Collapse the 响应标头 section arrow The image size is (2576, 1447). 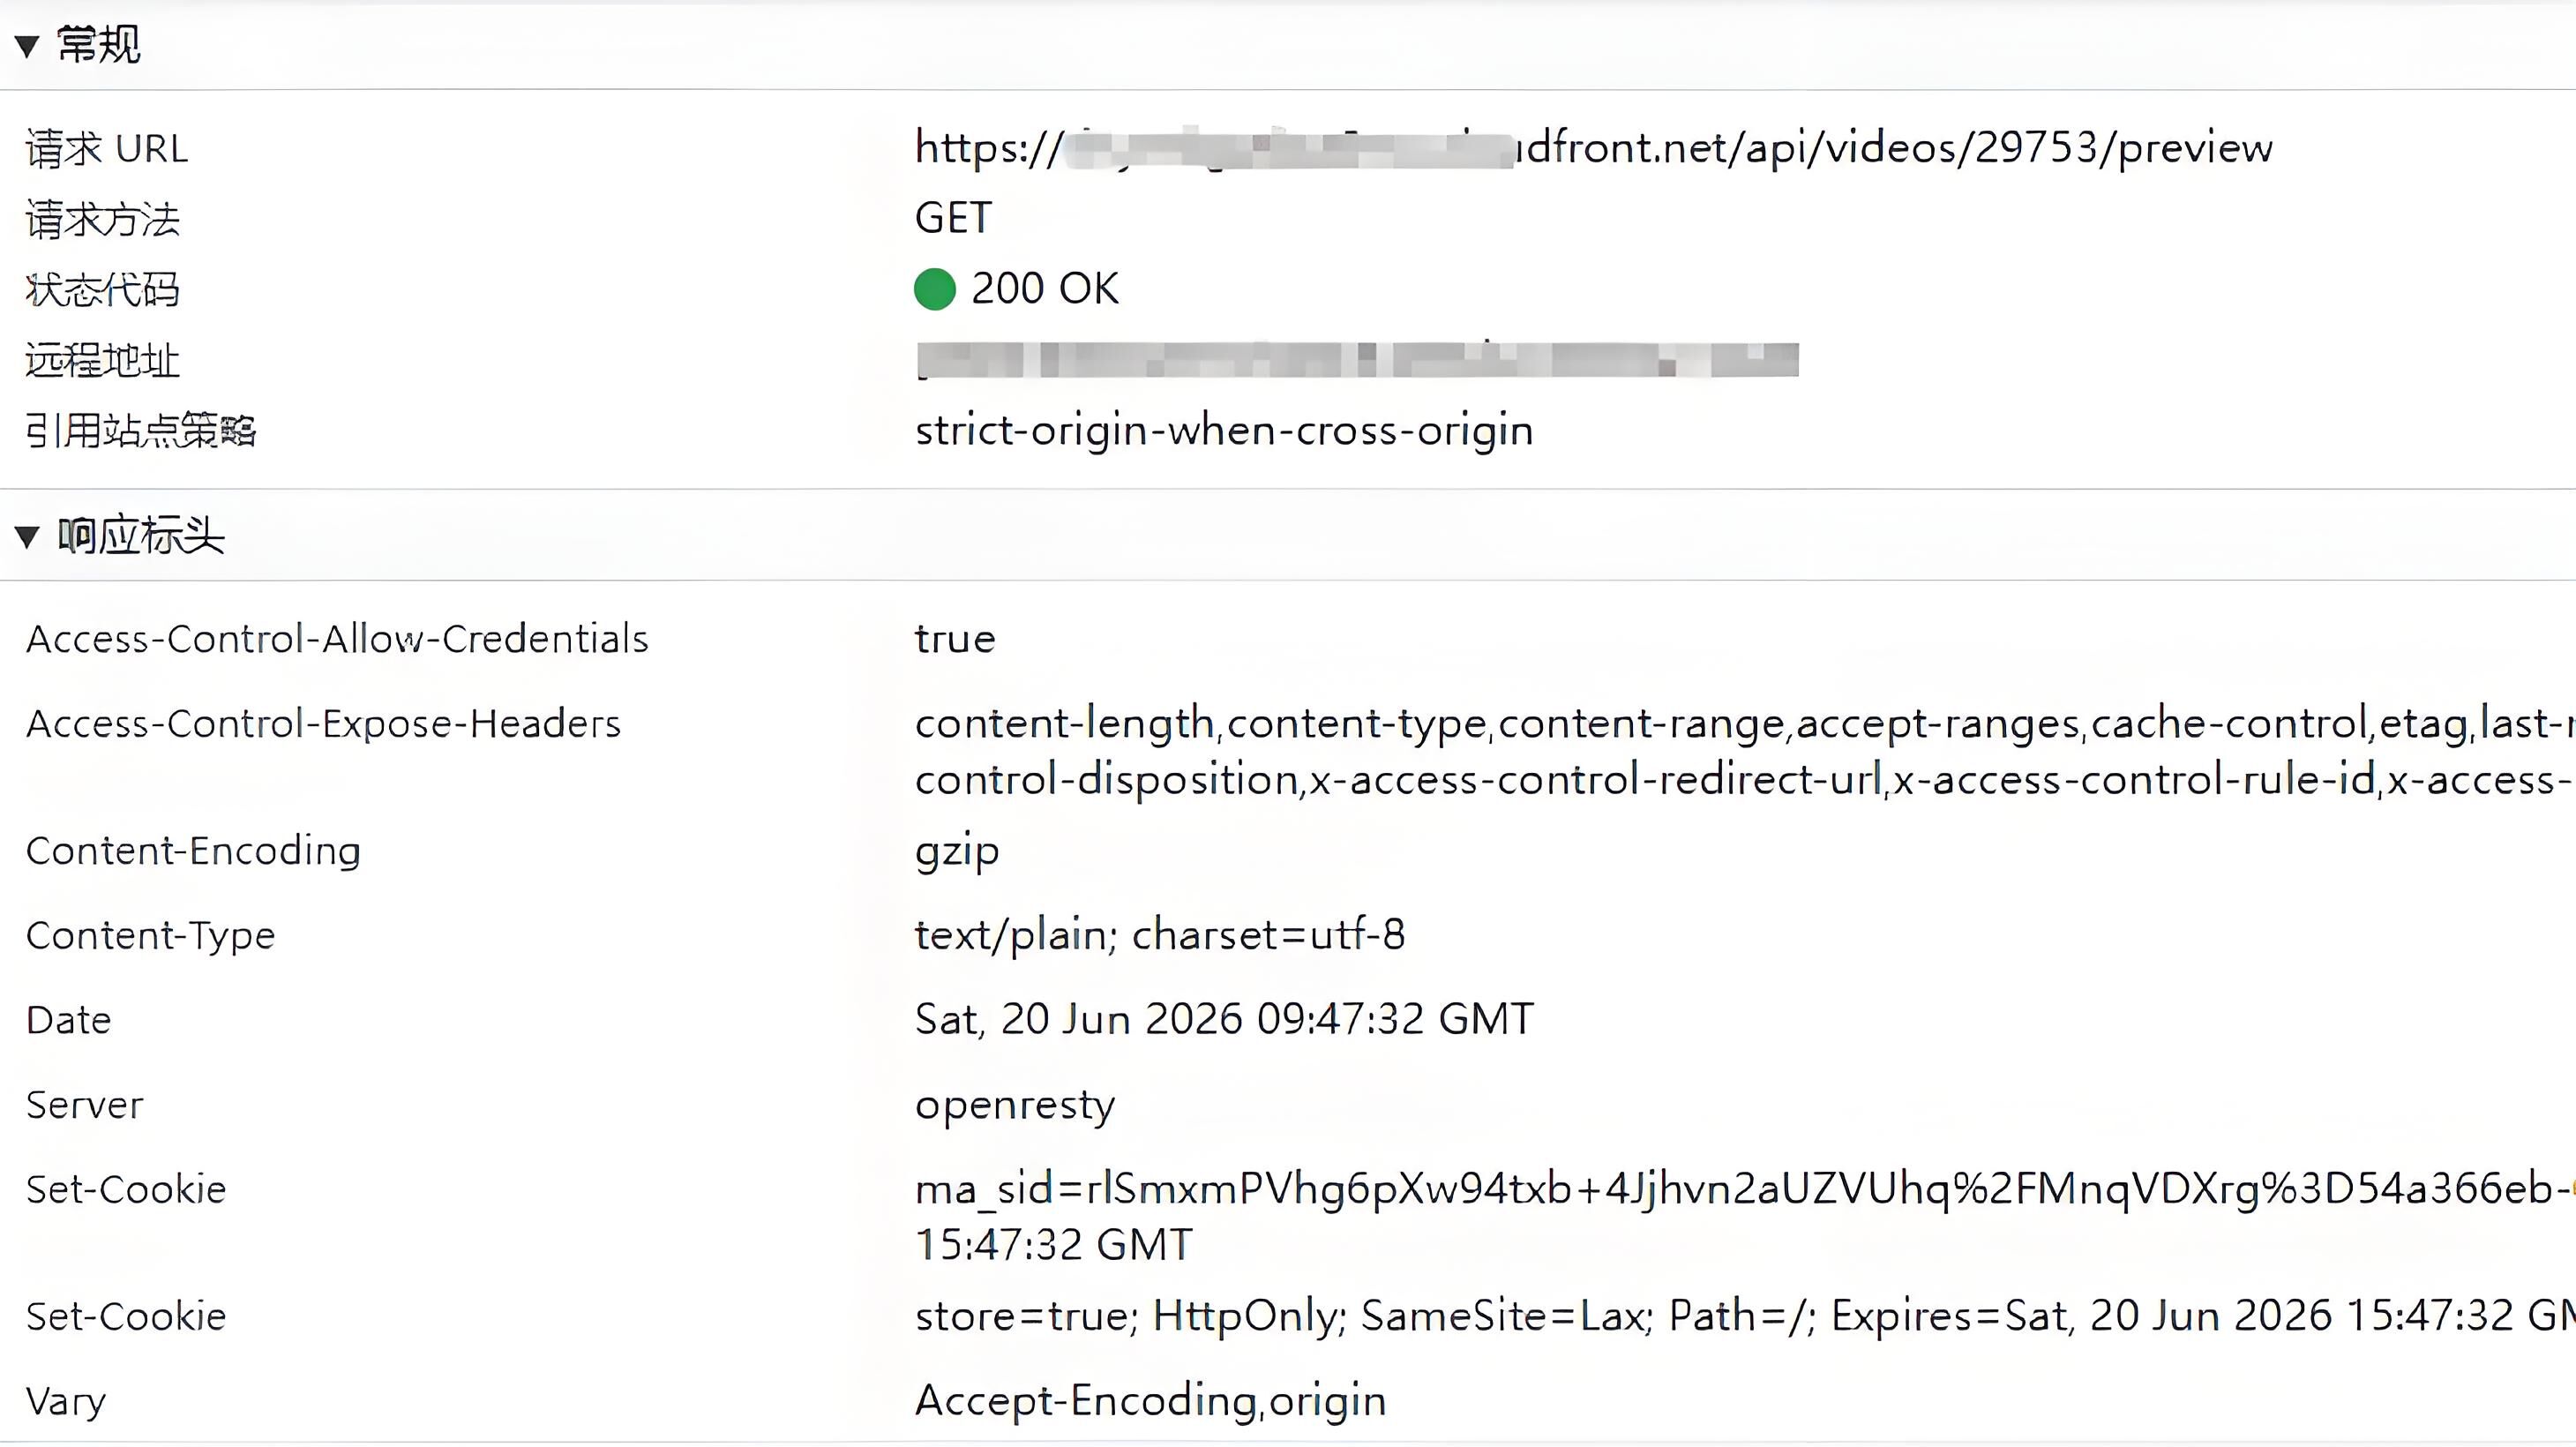pos(27,537)
